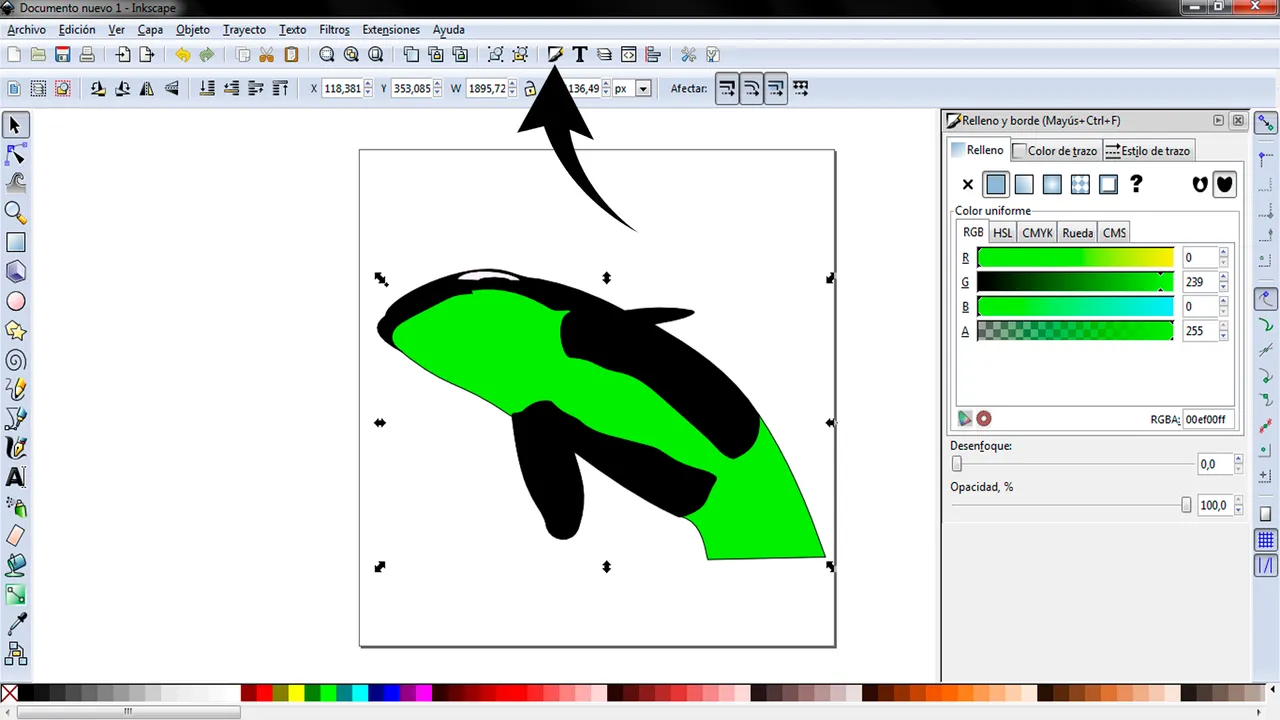Choose the Zoom magnifier tool

[15, 212]
